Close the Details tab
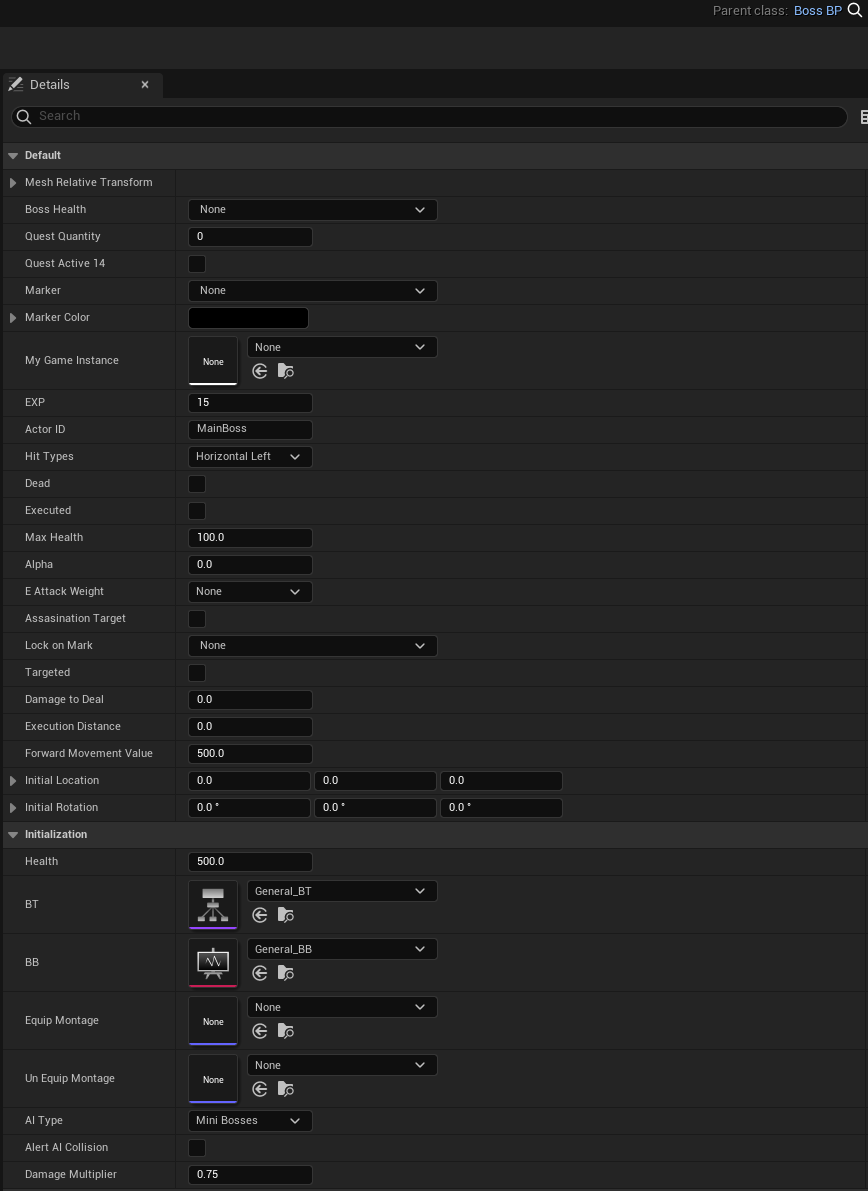Screen dimensions: 868x1191 coord(145,84)
